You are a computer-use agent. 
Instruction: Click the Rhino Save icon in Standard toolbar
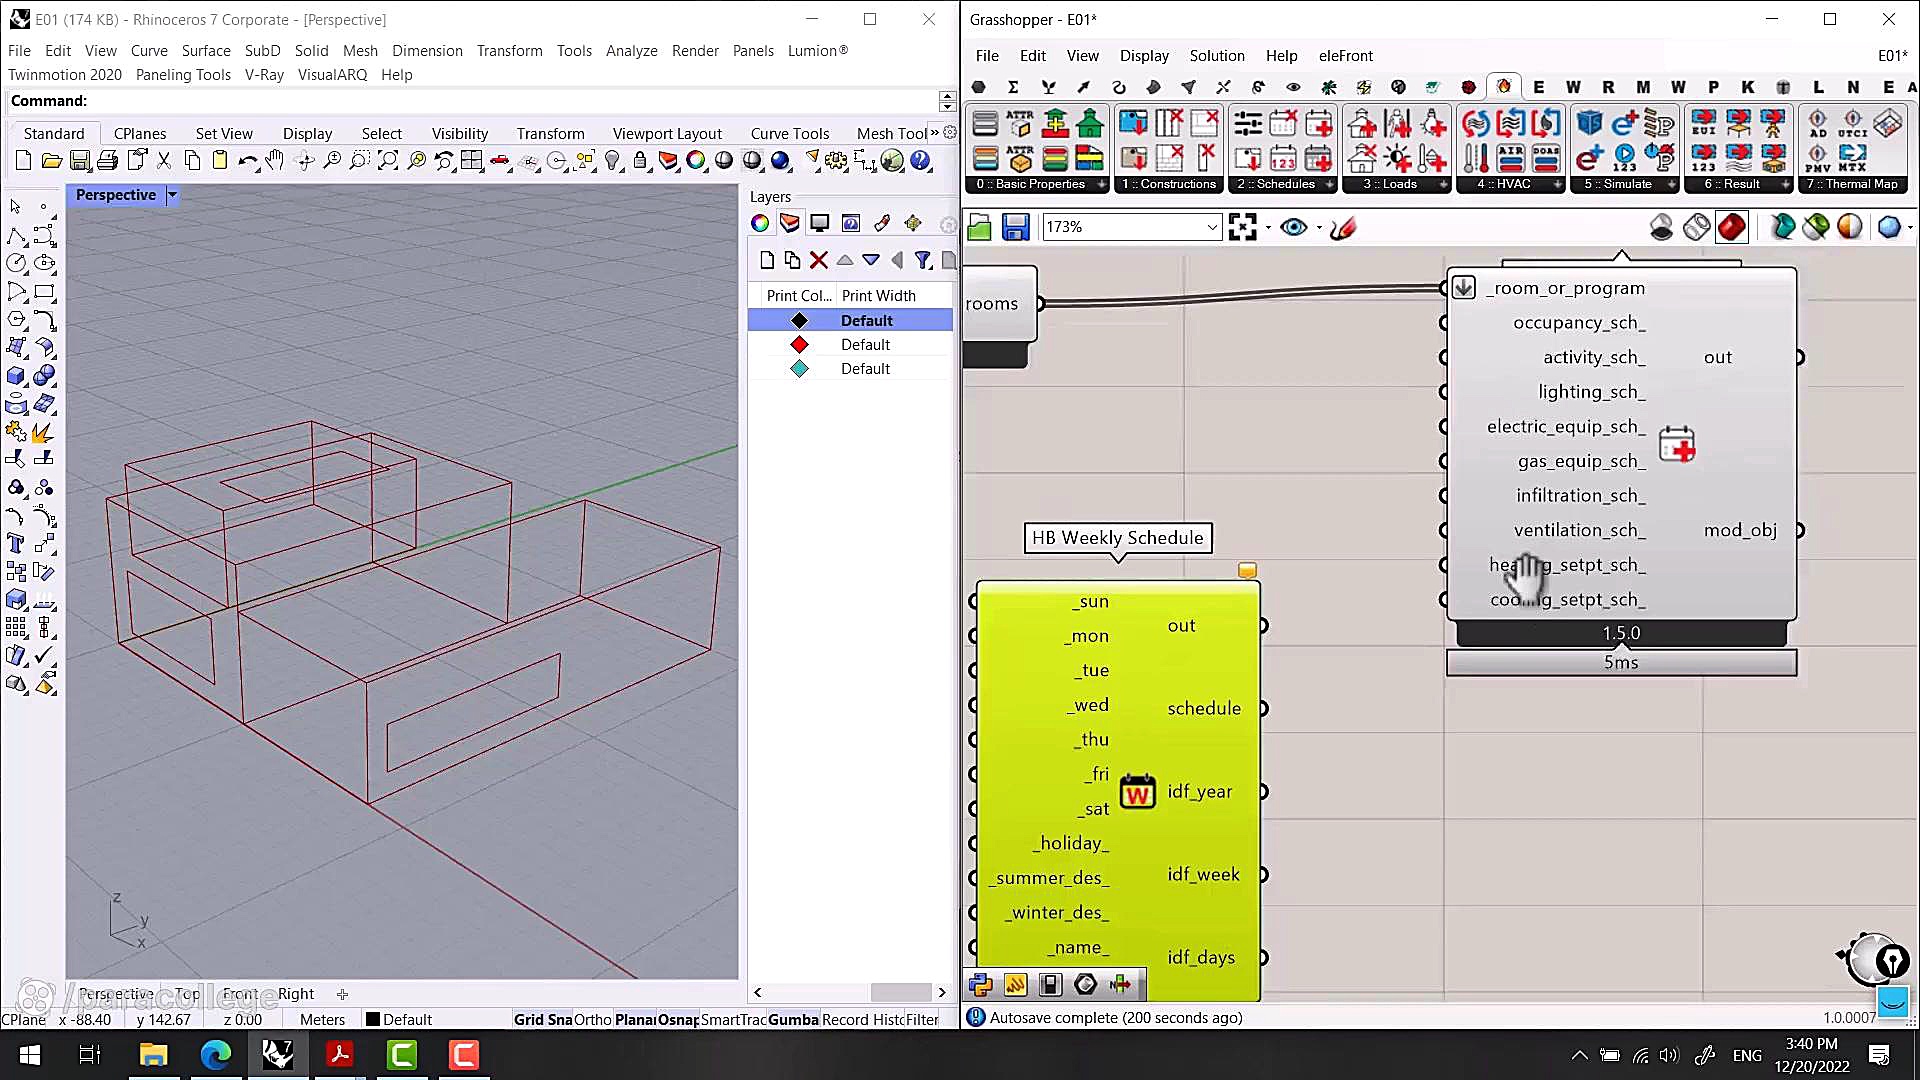coord(80,161)
